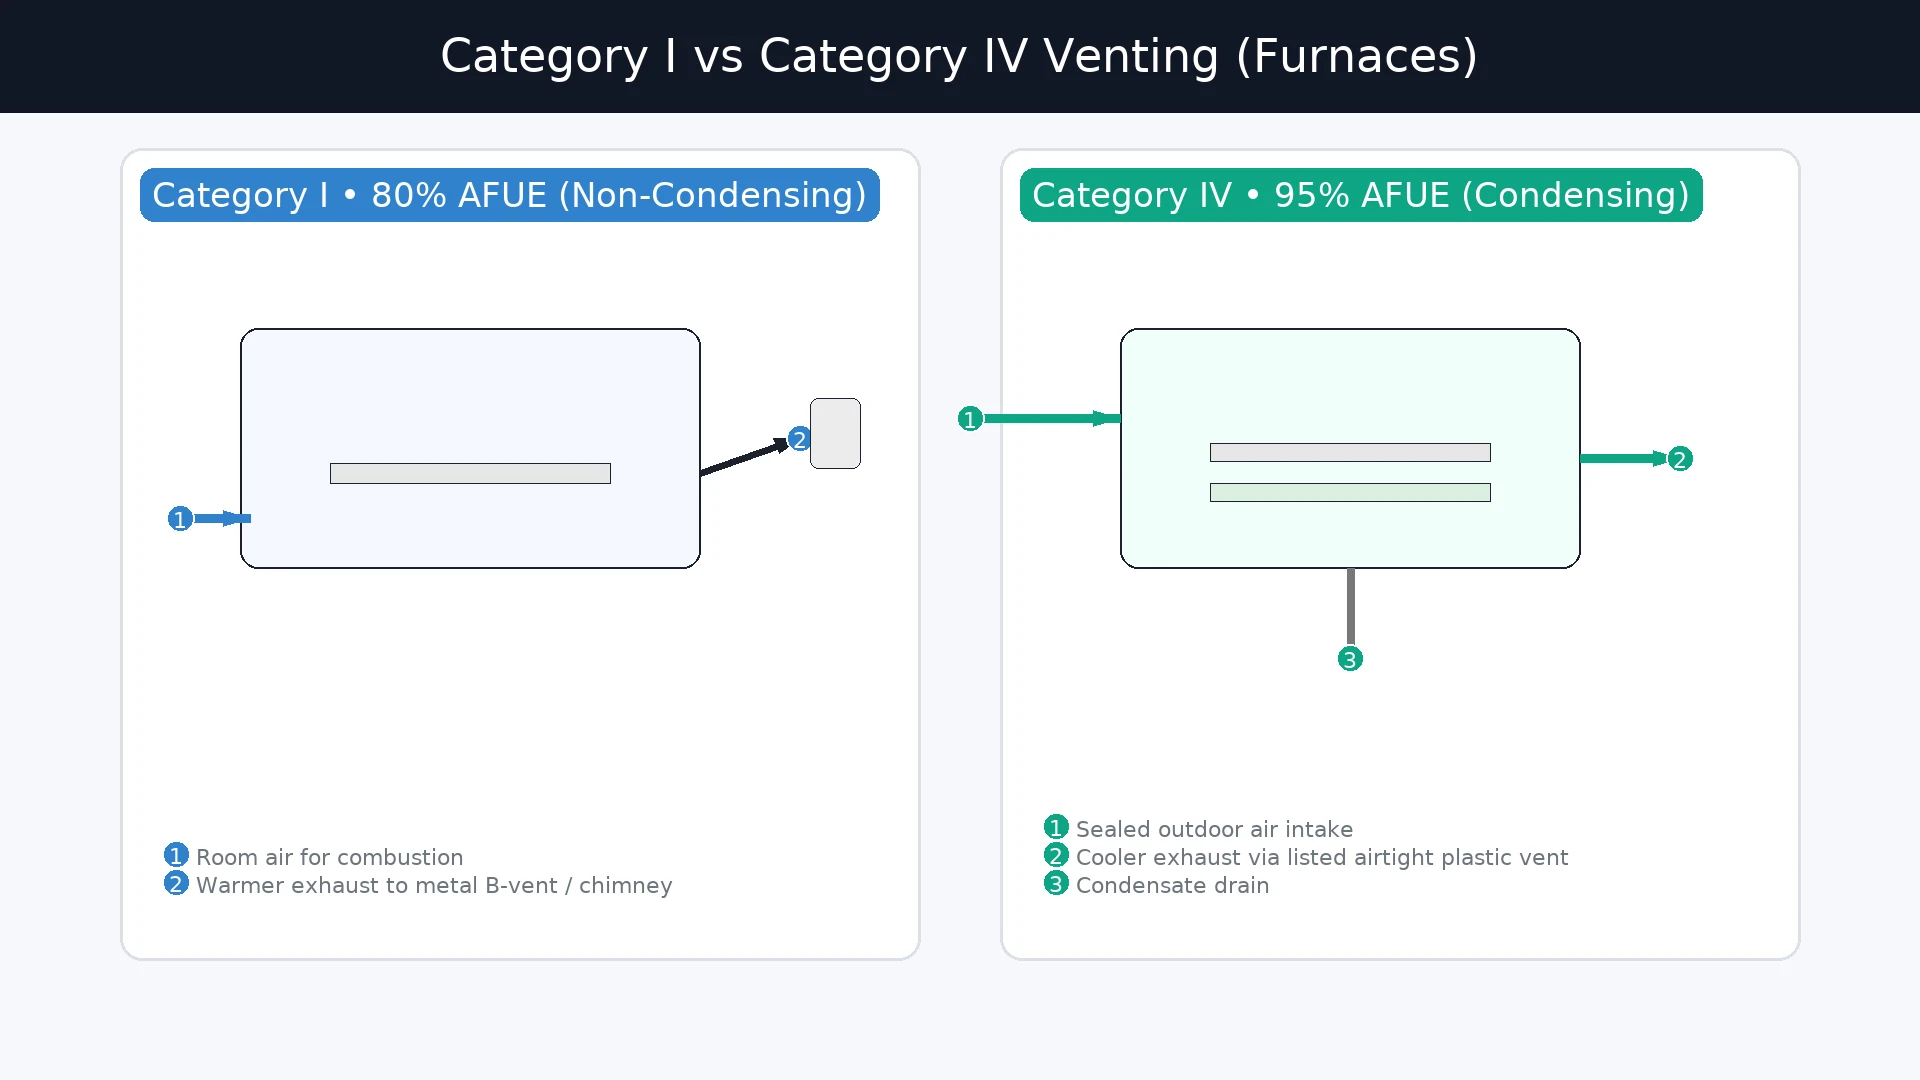1920x1080 pixels.
Task: Click green marker 1 on the sealed intake arrow
Action: point(970,419)
